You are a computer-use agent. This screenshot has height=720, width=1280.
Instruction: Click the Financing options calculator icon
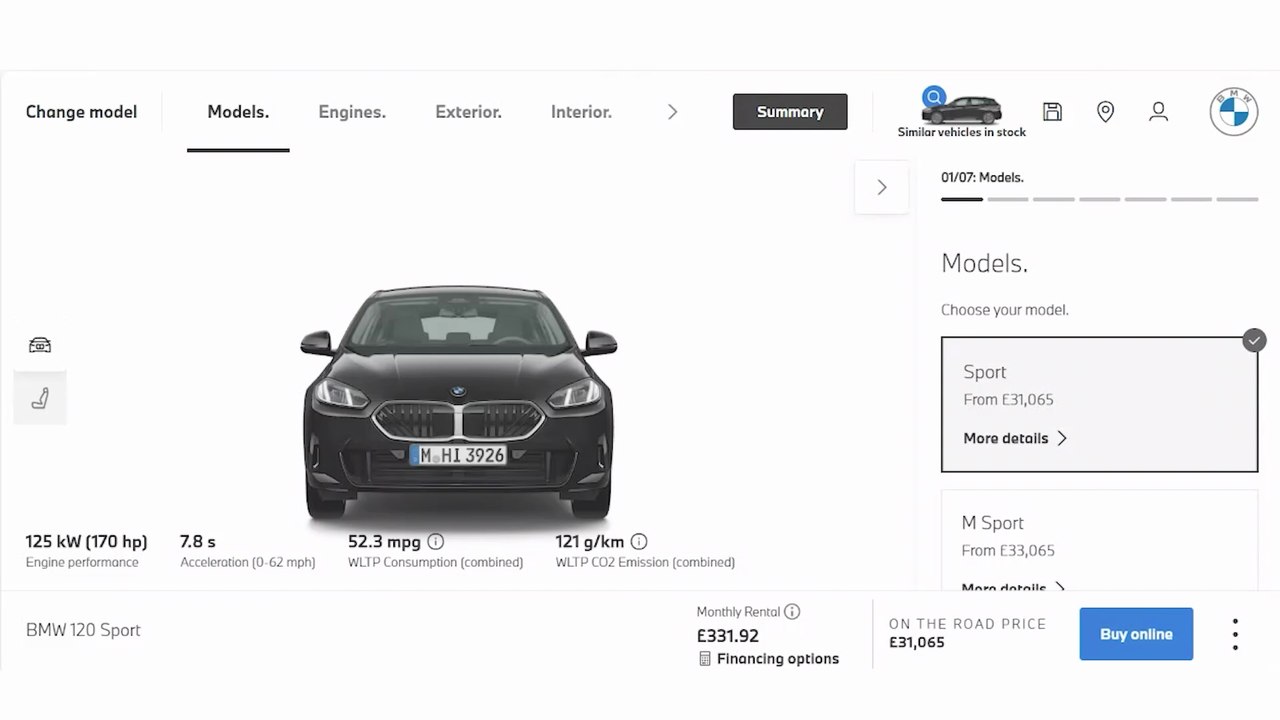705,658
